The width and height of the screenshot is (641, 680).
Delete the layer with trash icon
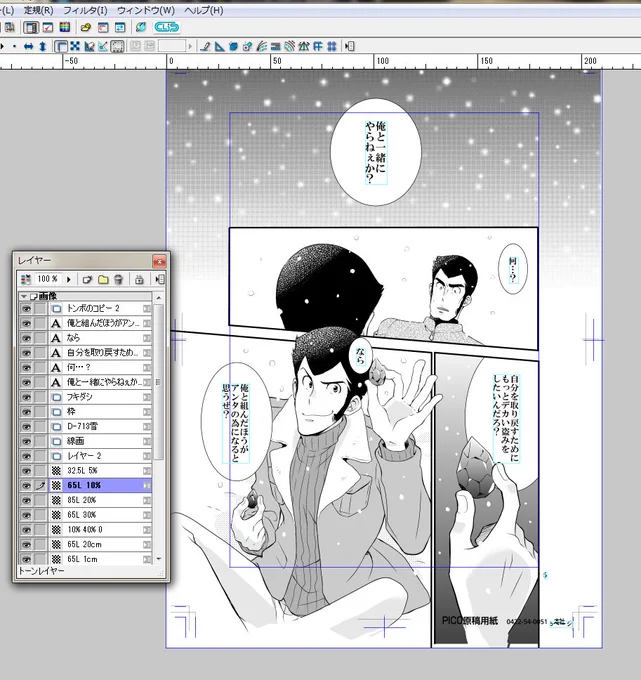click(118, 279)
